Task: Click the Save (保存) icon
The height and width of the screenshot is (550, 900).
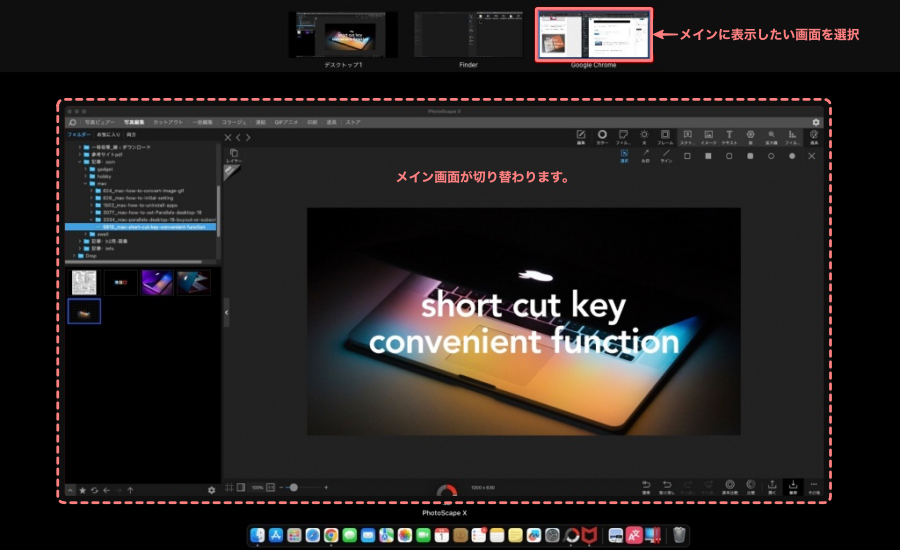Action: (793, 487)
